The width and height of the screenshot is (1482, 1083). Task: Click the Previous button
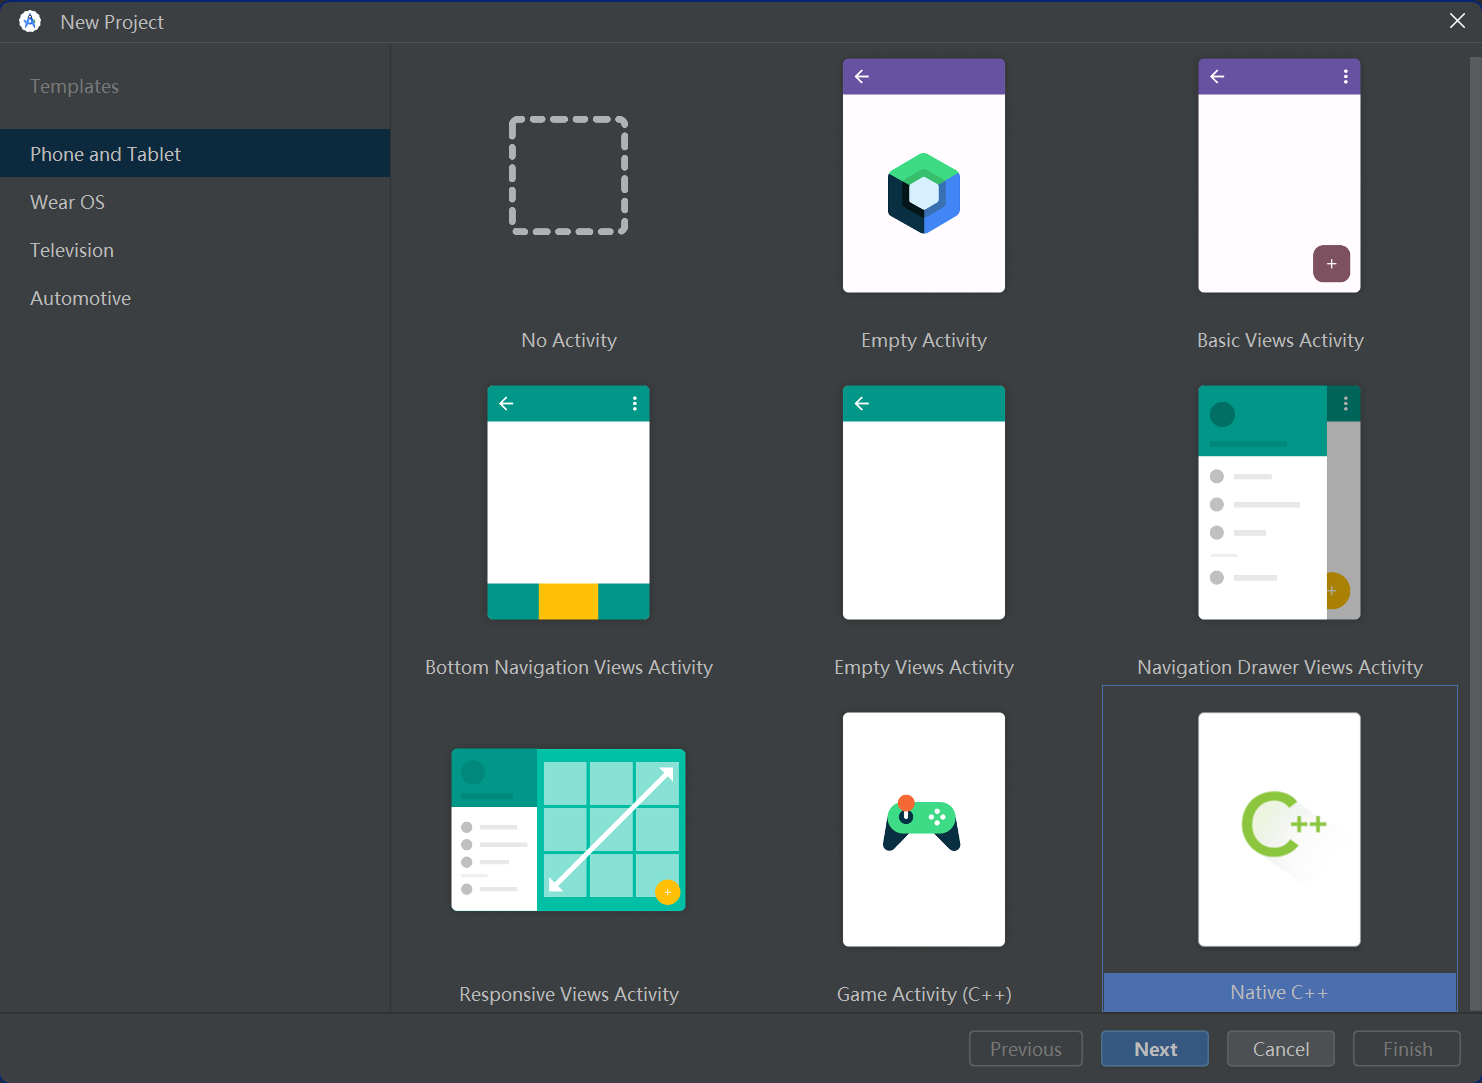click(x=1026, y=1049)
